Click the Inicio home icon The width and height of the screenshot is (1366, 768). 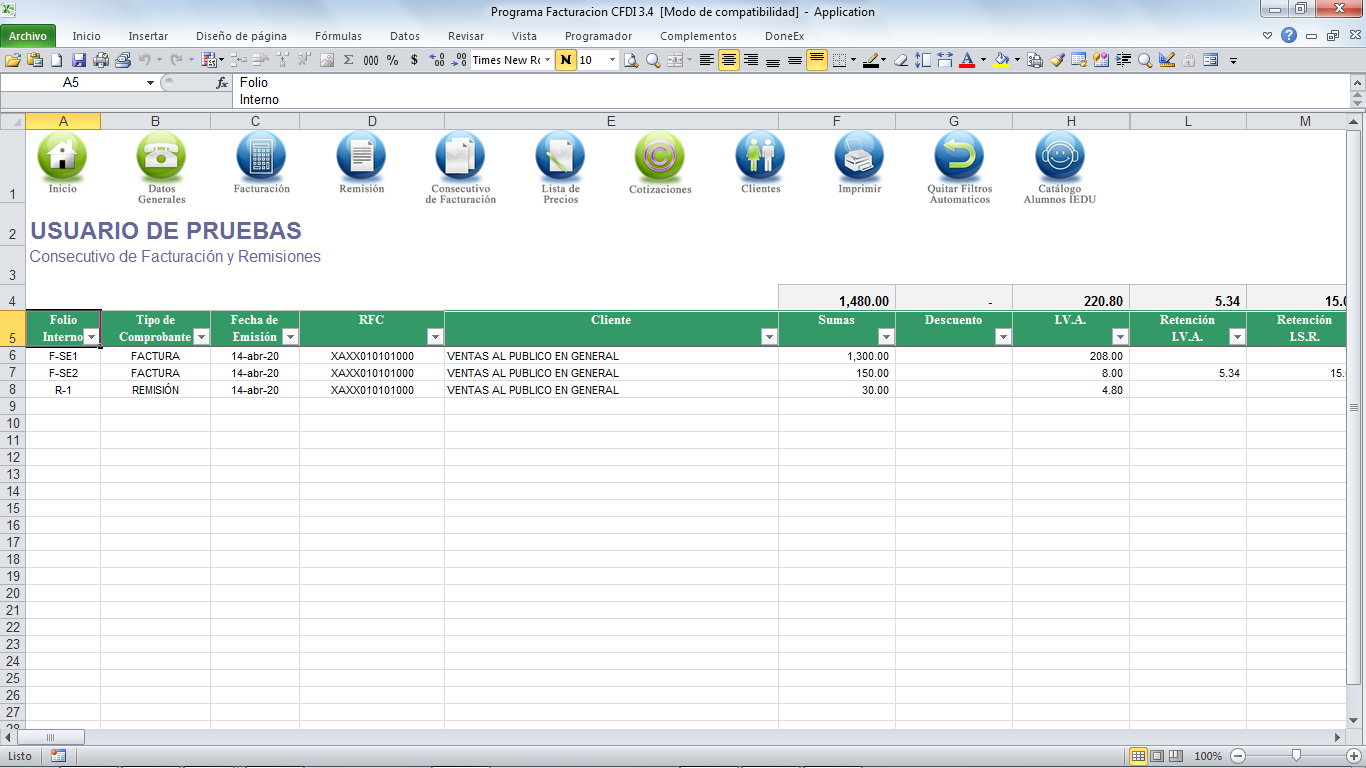(62, 157)
